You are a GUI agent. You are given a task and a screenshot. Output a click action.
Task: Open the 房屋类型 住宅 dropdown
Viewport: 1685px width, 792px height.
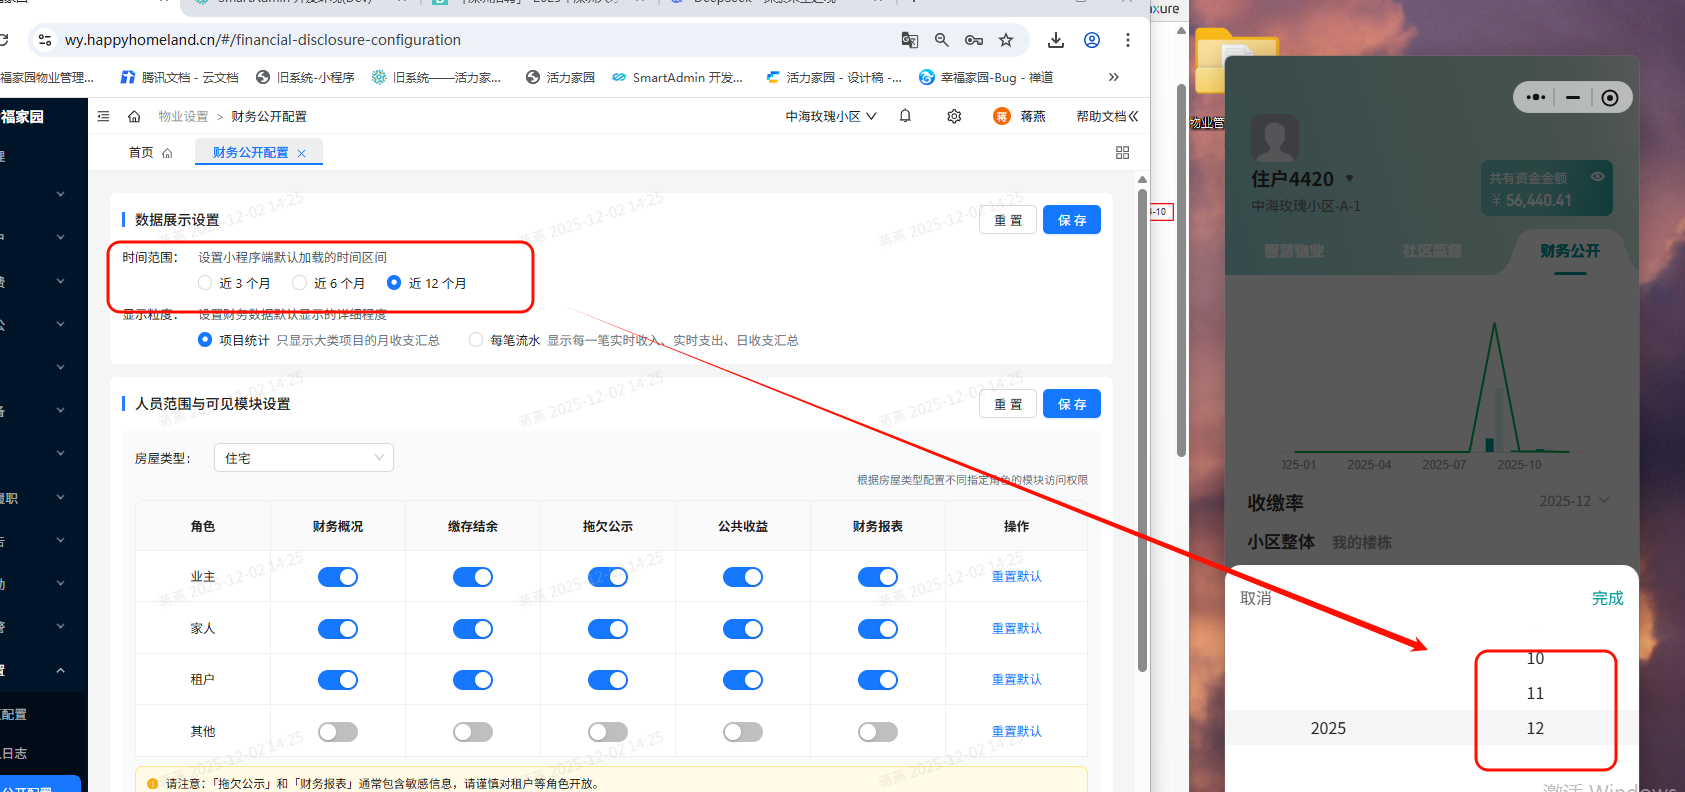click(x=303, y=458)
